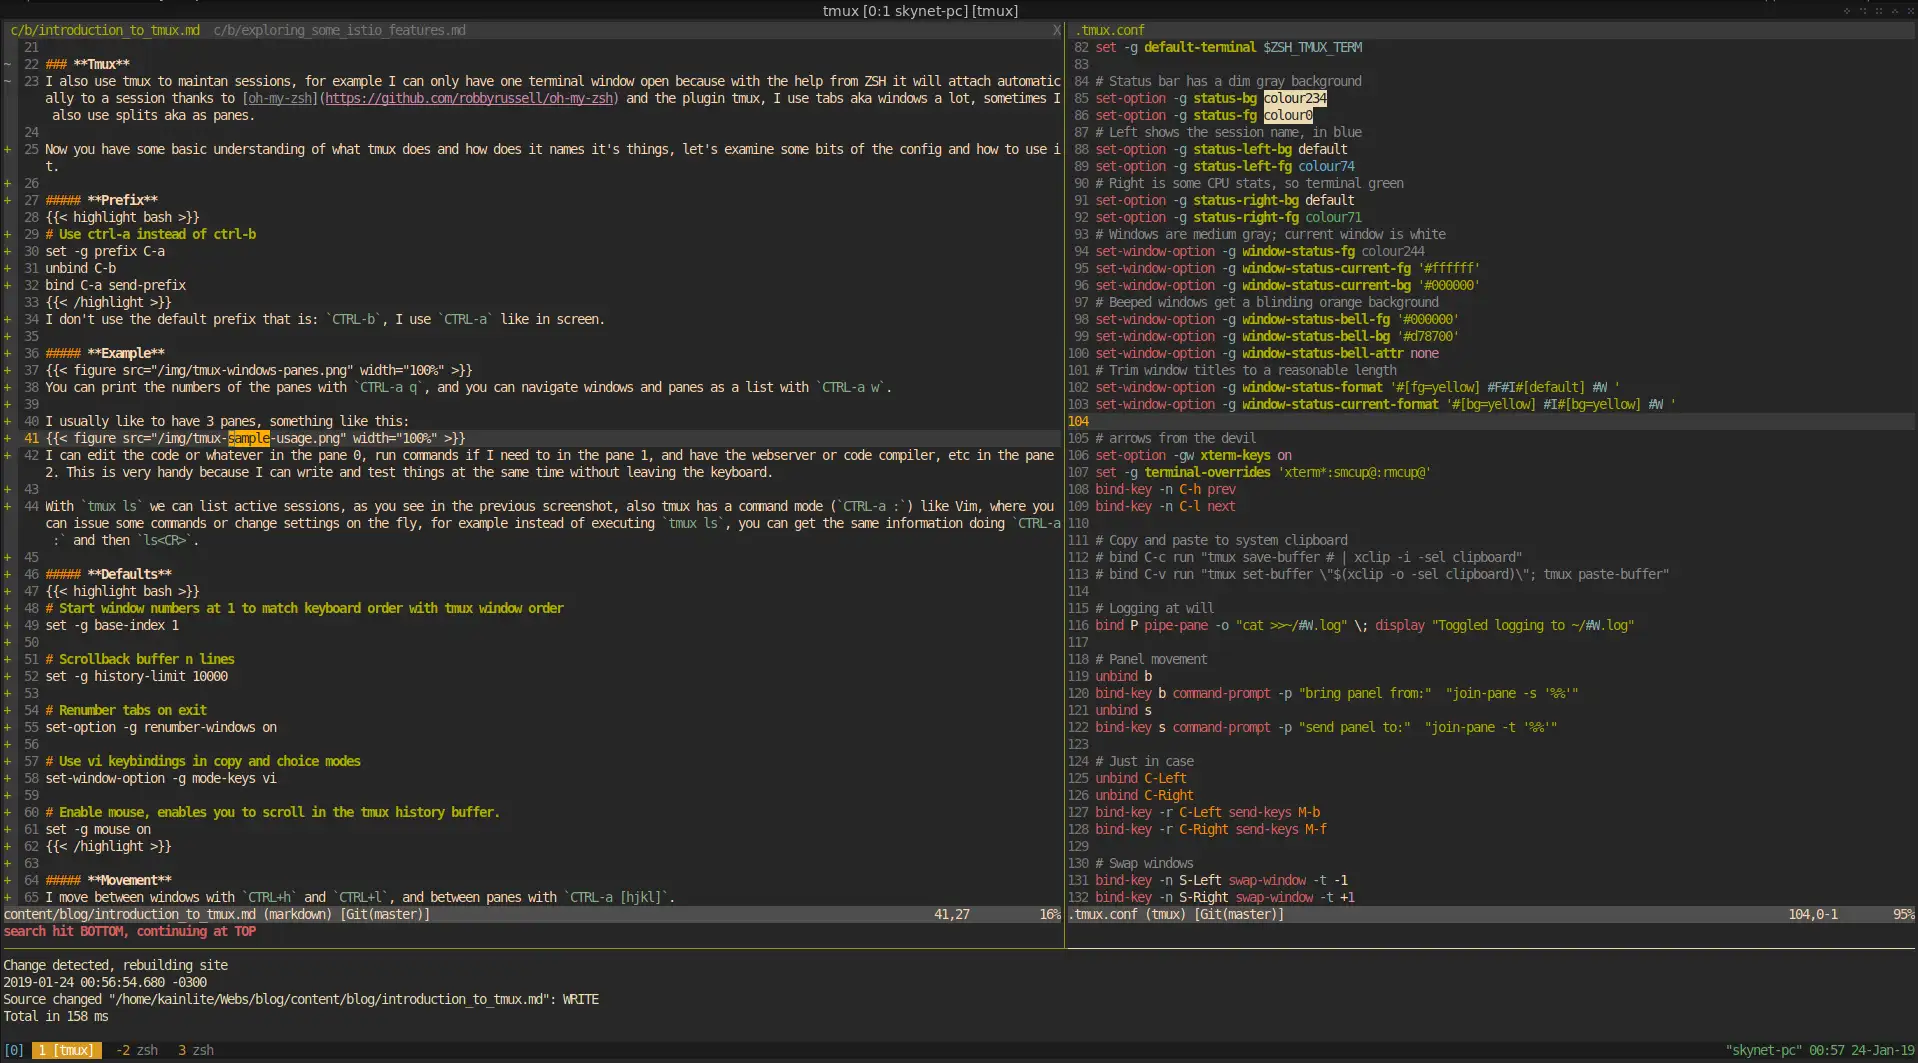Click the comment '# Logging at will'
The width and height of the screenshot is (1918, 1063).
(x=1155, y=608)
